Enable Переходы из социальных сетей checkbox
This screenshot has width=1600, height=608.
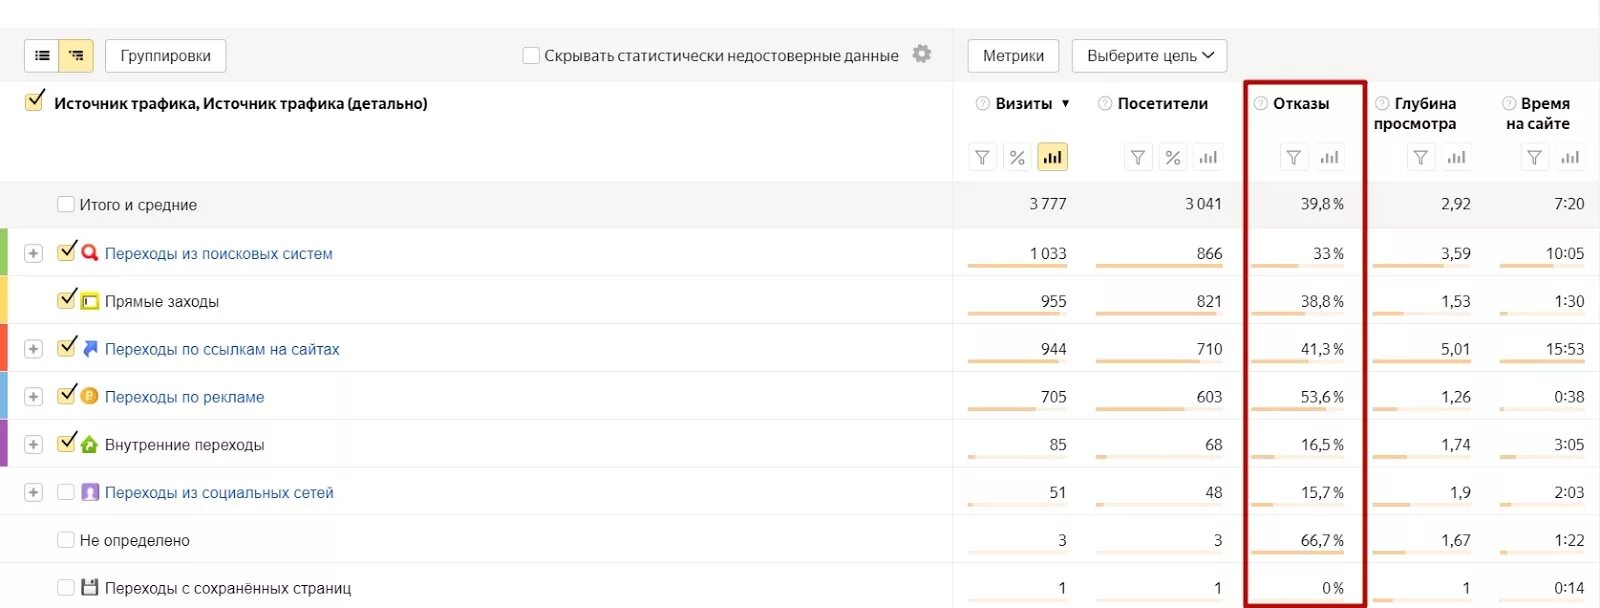click(66, 492)
